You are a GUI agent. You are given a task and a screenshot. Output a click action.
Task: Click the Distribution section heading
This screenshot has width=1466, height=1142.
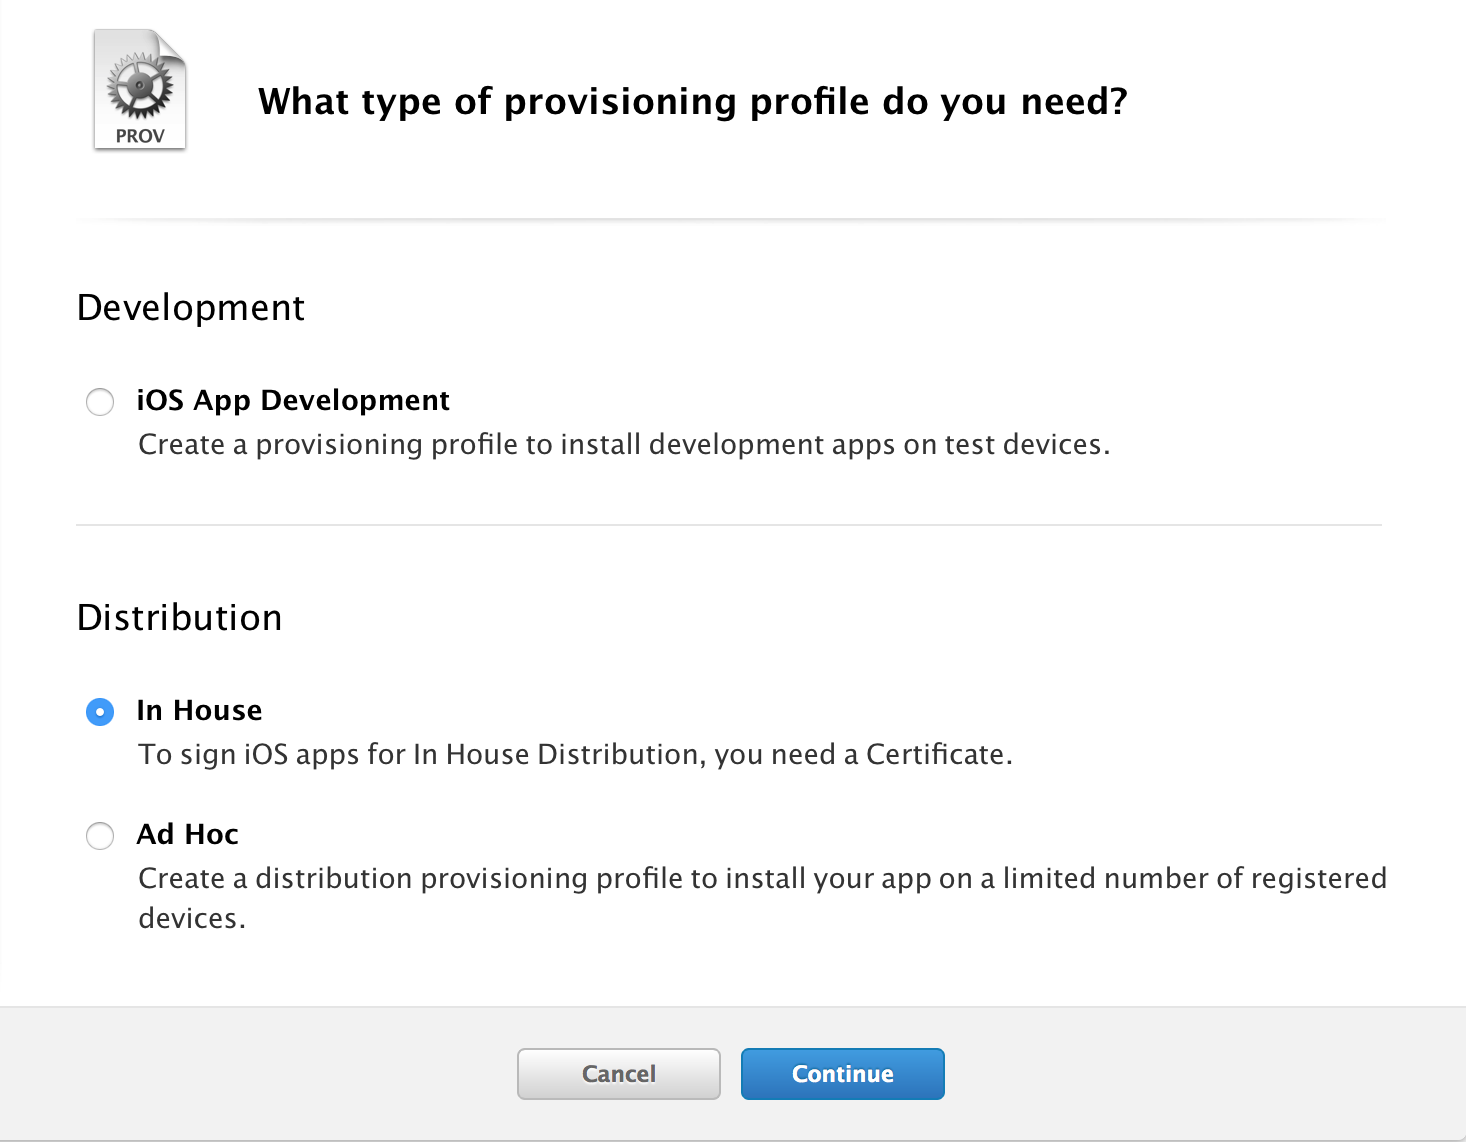click(x=180, y=618)
